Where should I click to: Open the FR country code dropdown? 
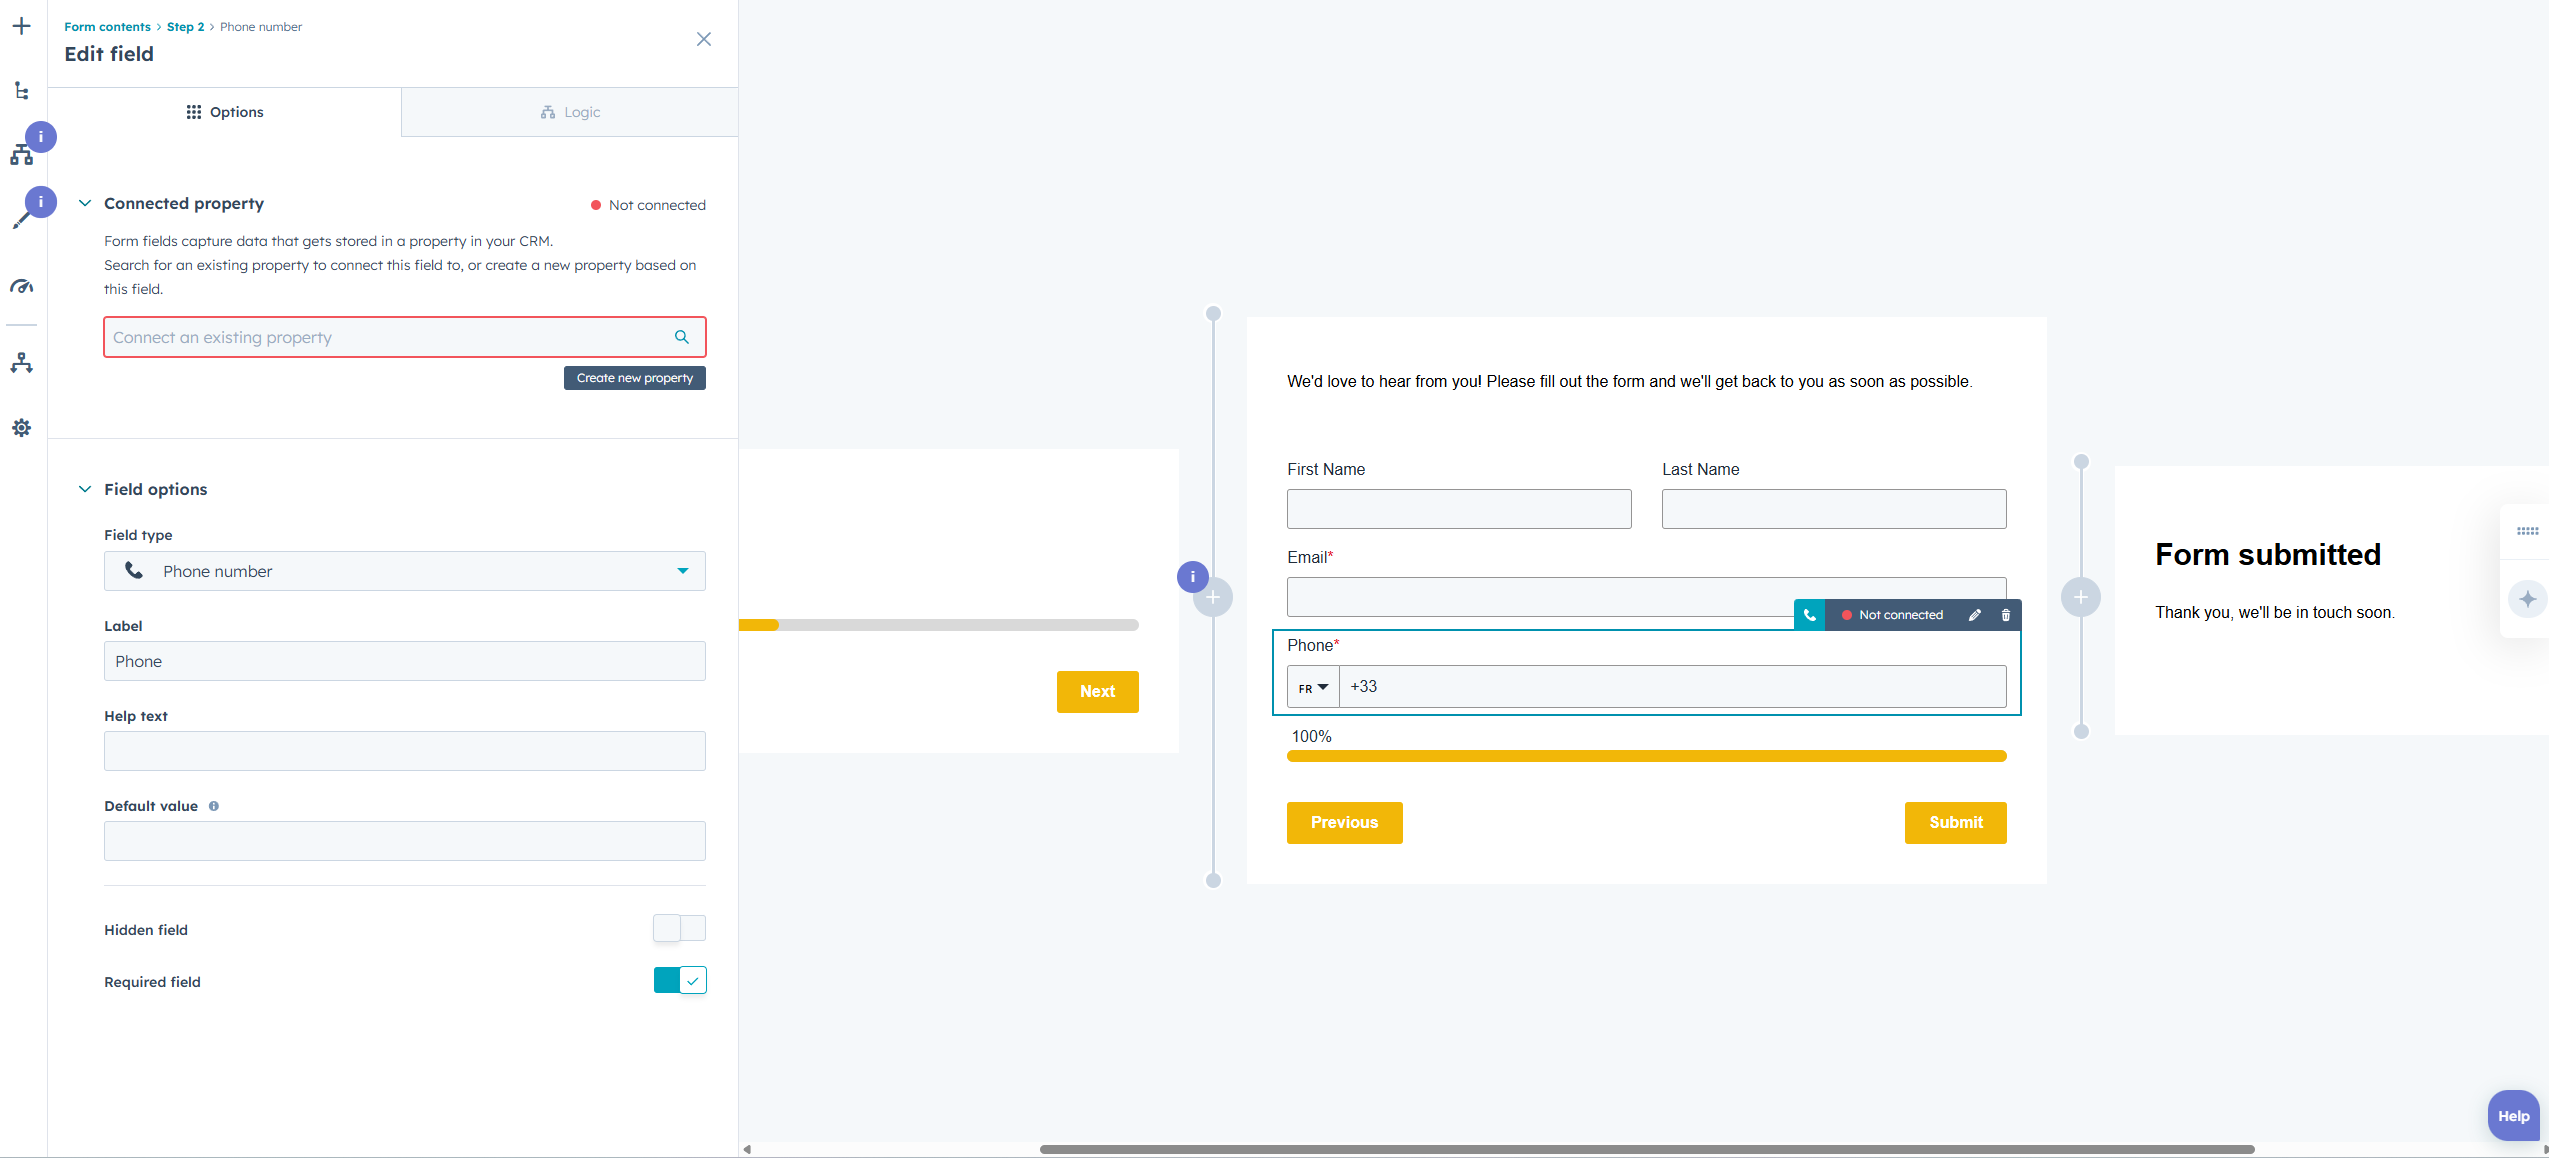tap(1312, 687)
